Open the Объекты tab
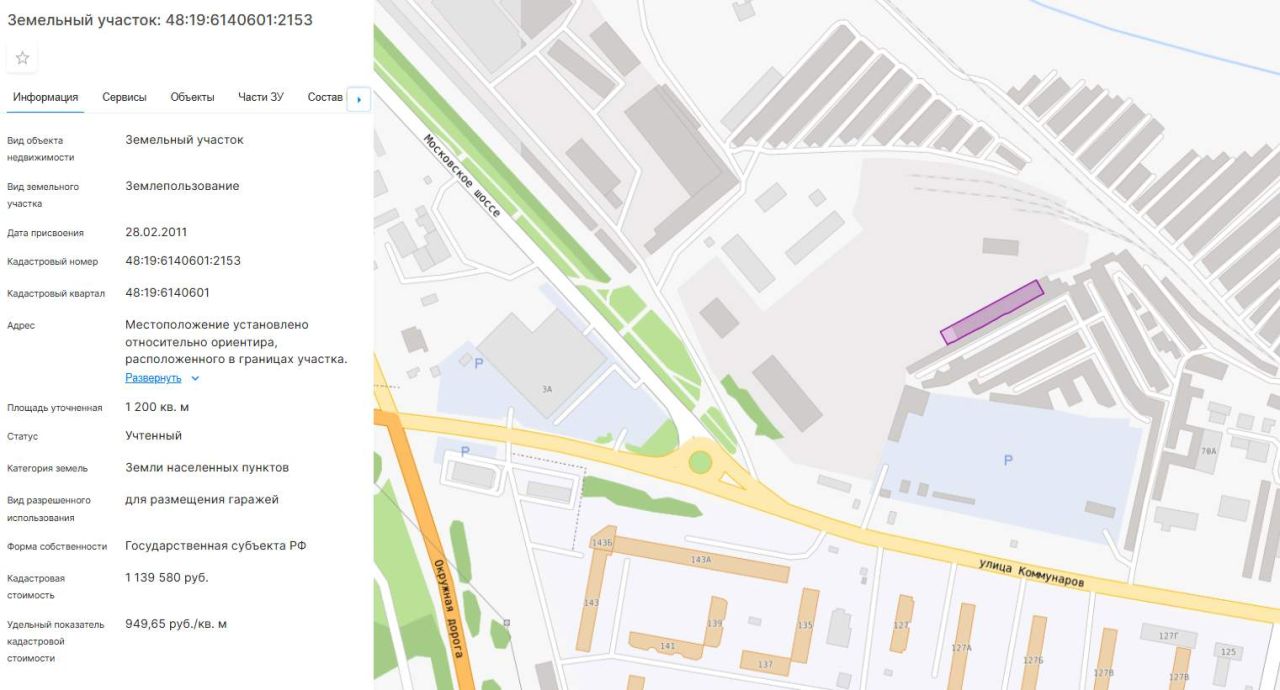This screenshot has height=690, width=1280. pyautogui.click(x=192, y=97)
